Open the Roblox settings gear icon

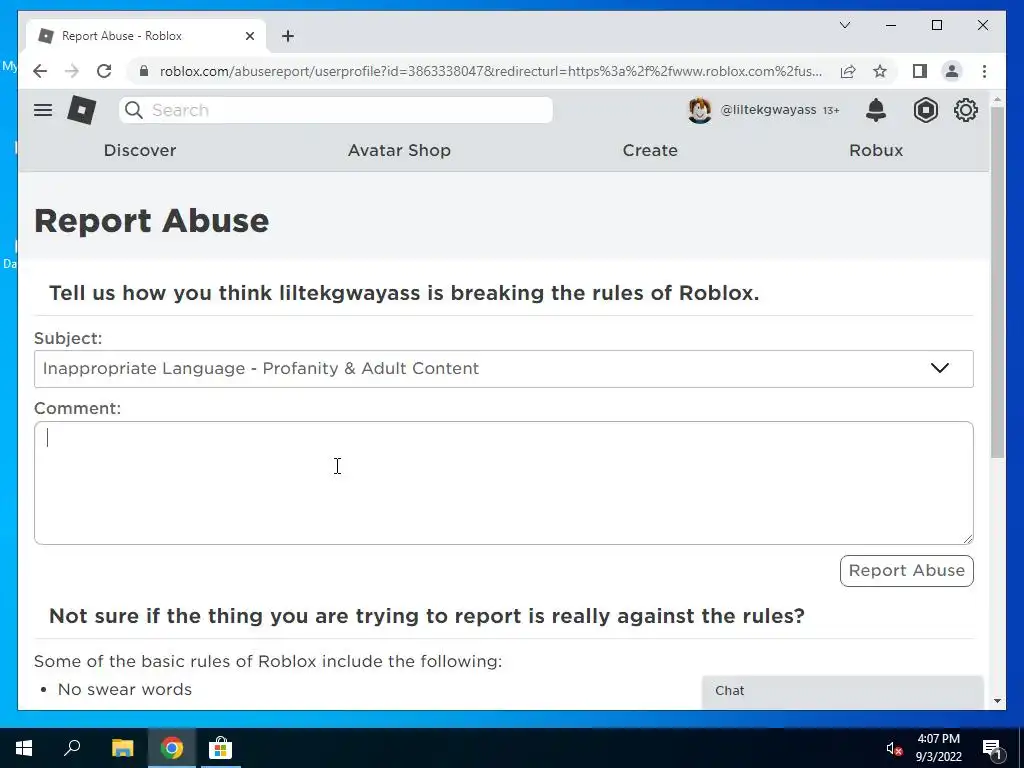click(966, 110)
